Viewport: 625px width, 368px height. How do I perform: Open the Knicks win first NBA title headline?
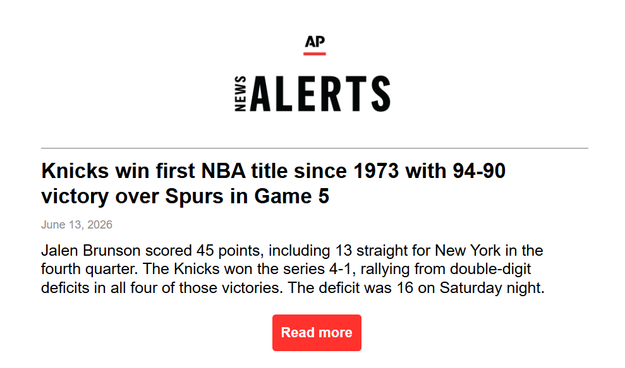273,183
